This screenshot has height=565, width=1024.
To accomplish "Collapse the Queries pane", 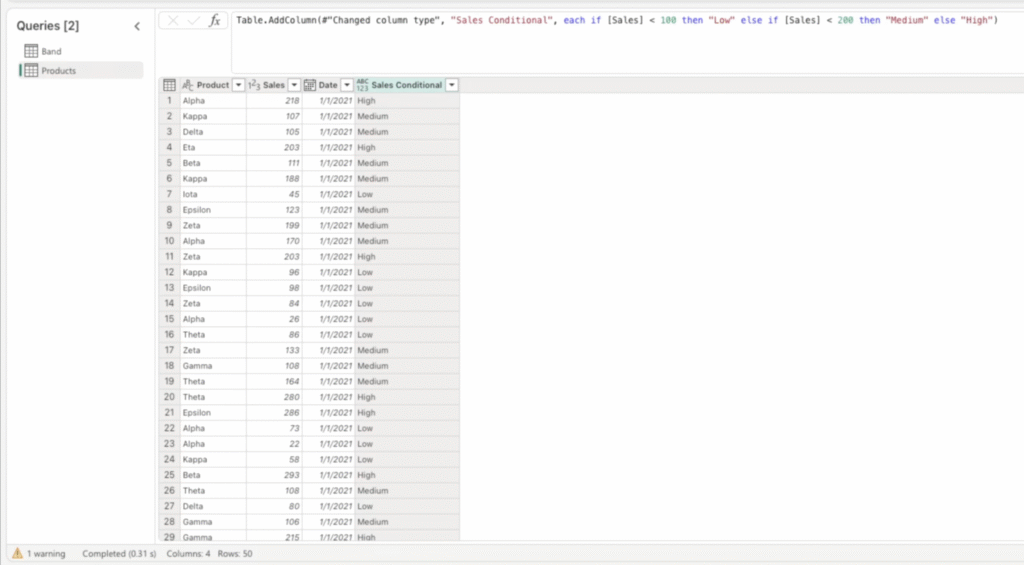I will (x=137, y=27).
